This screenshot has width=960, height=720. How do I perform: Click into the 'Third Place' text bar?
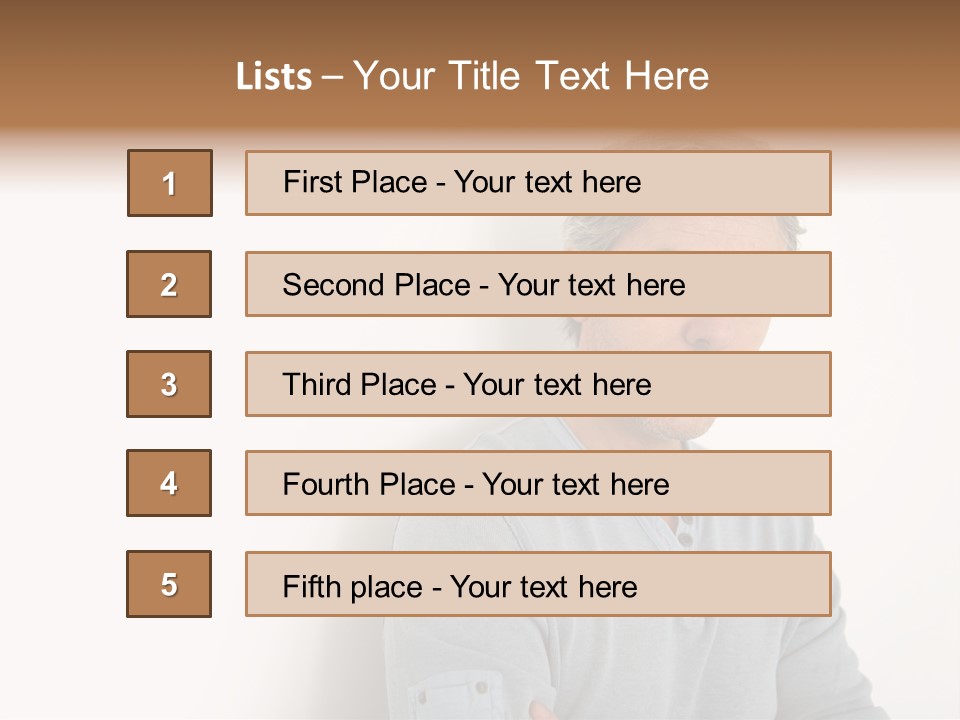(x=538, y=384)
